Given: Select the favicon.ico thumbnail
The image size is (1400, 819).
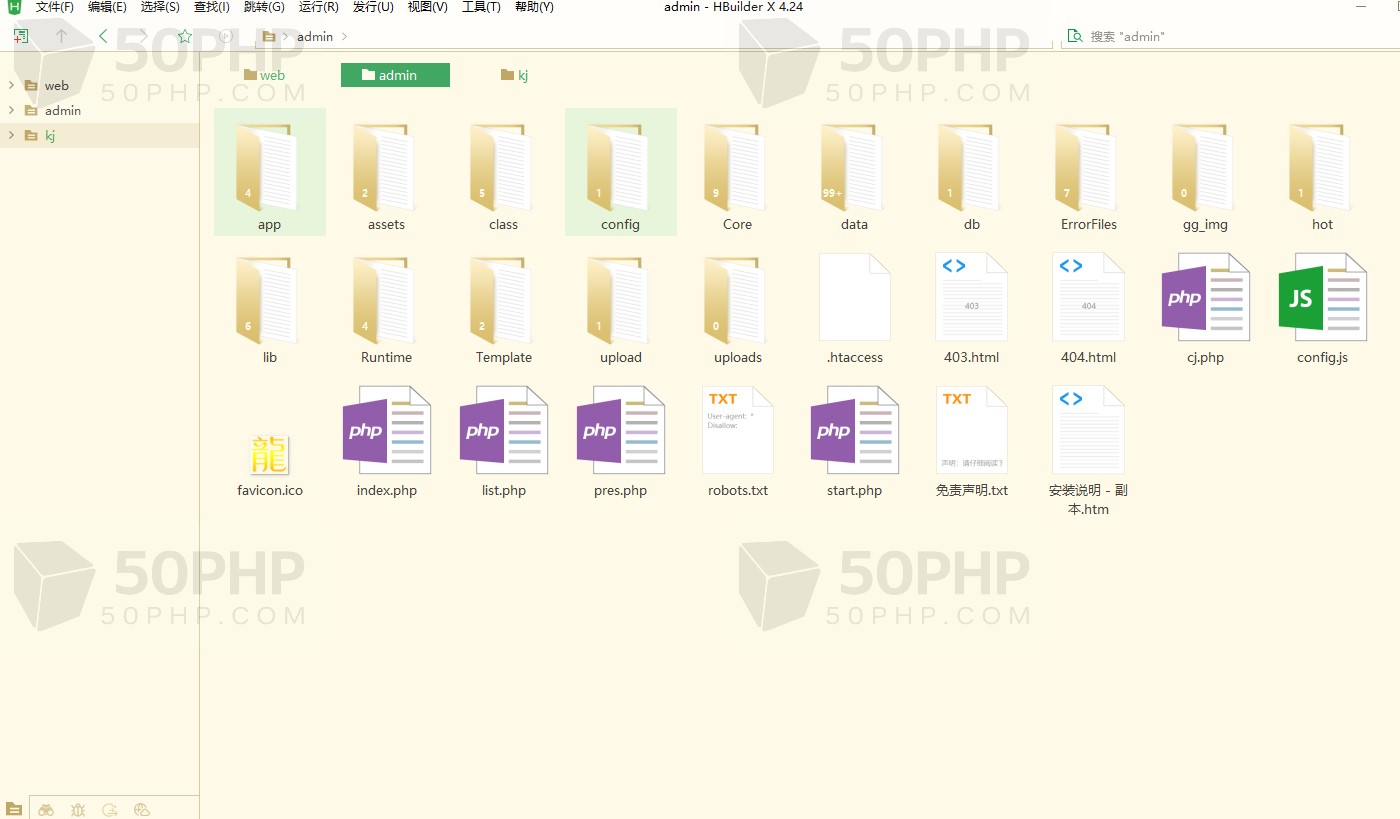Looking at the screenshot, I should (269, 455).
